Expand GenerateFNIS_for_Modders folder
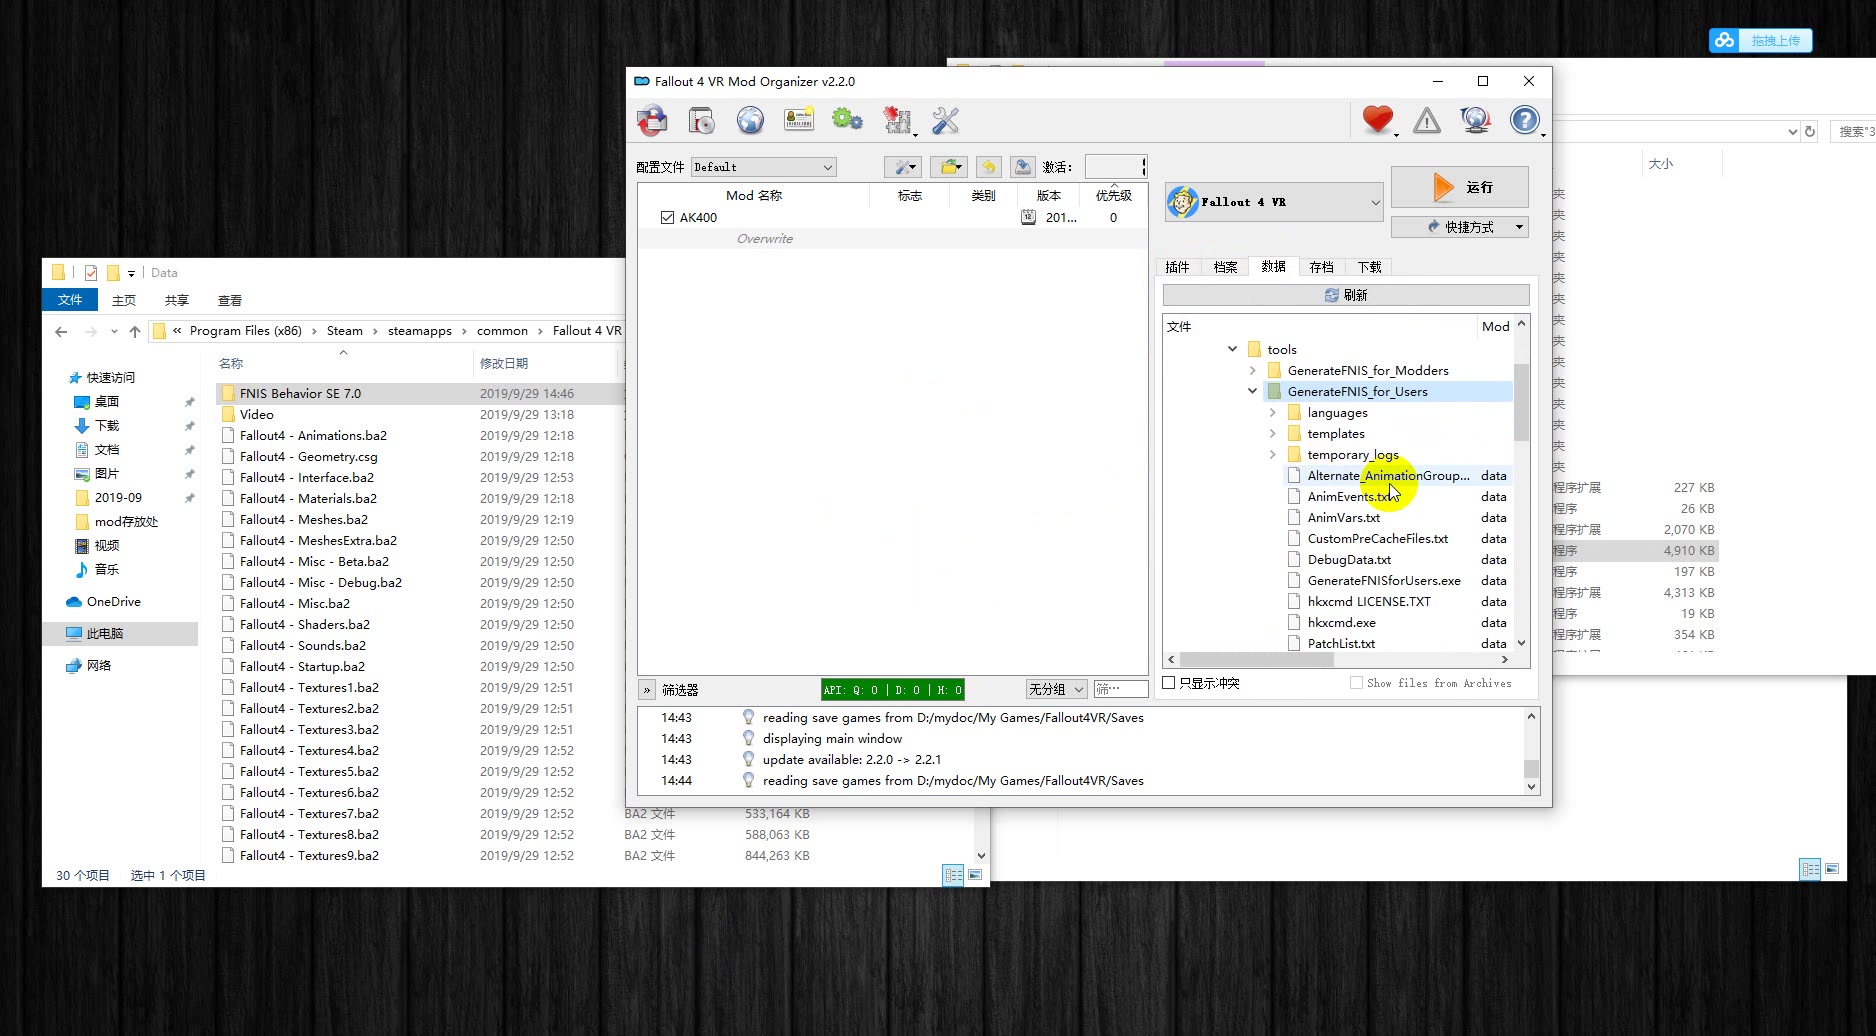This screenshot has height=1036, width=1876. [1252, 370]
